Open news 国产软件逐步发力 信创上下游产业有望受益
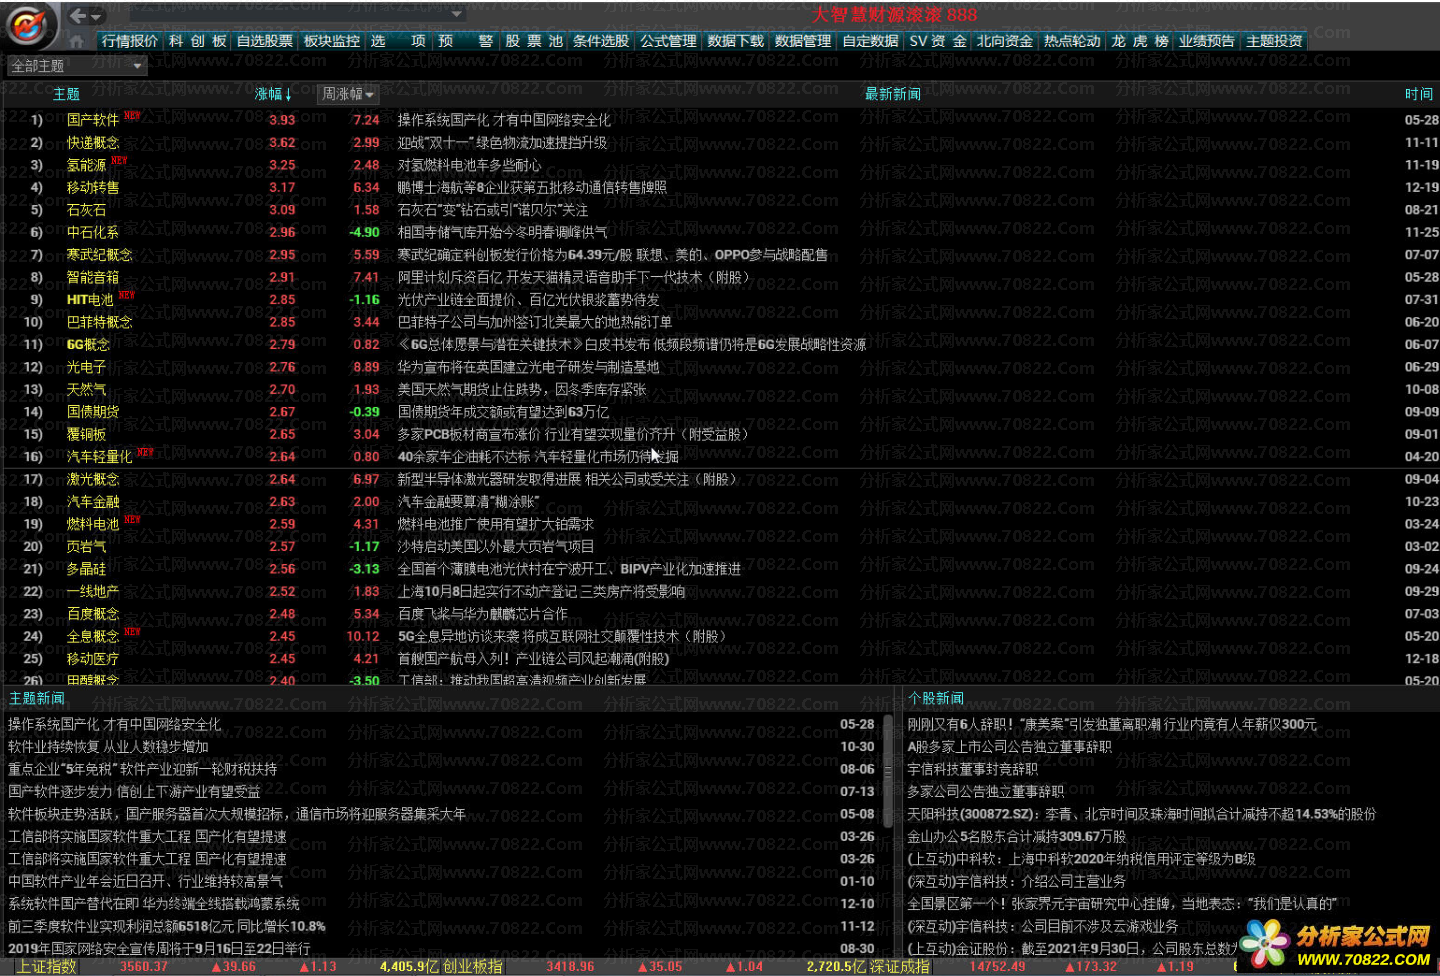1440x976 pixels. click(x=134, y=792)
